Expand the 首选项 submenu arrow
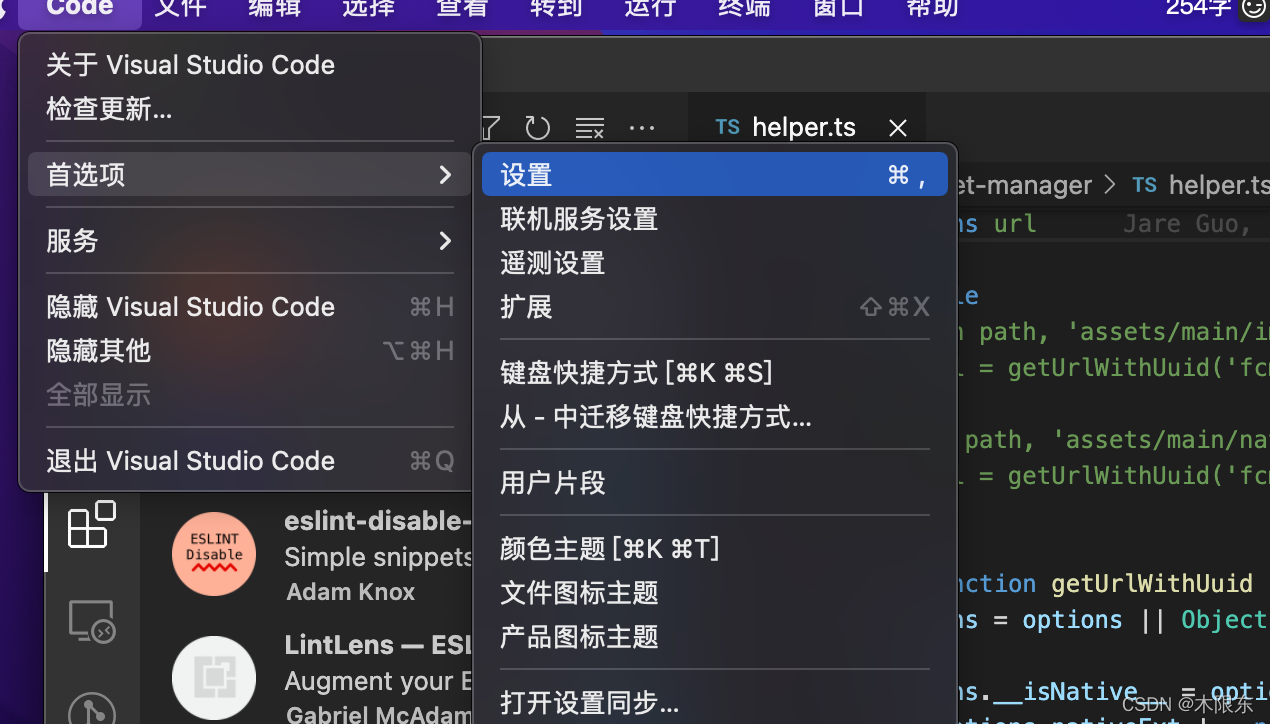Viewport: 1270px width, 724px height. coord(445,175)
